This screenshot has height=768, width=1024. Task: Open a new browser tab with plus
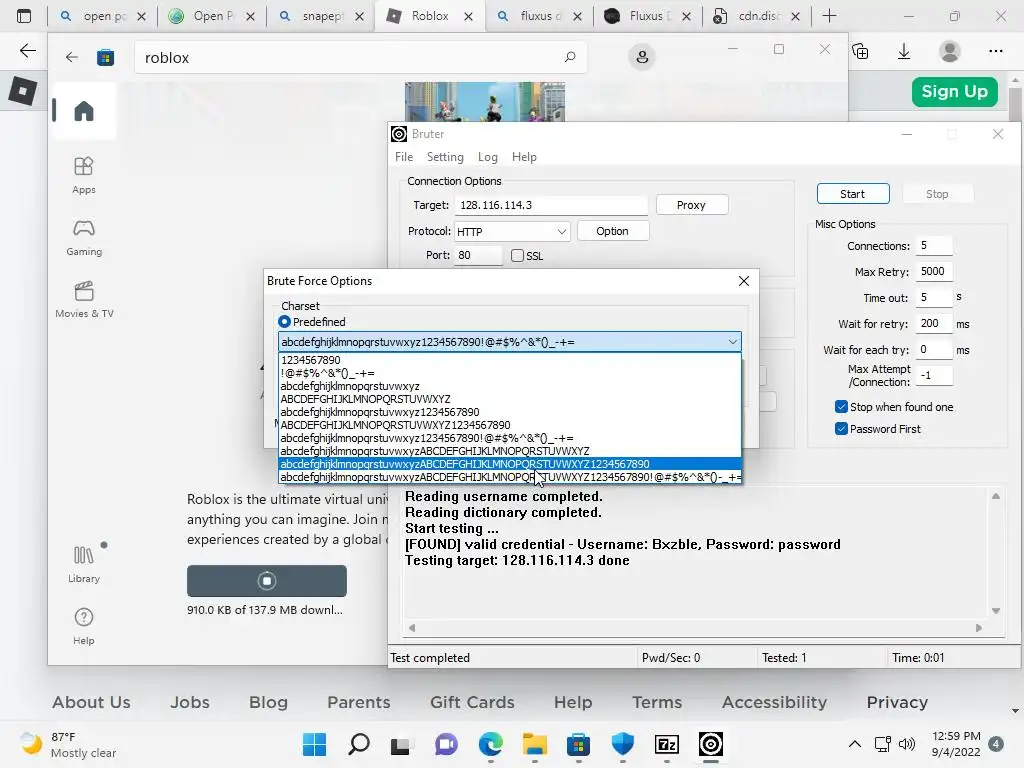pyautogui.click(x=829, y=16)
